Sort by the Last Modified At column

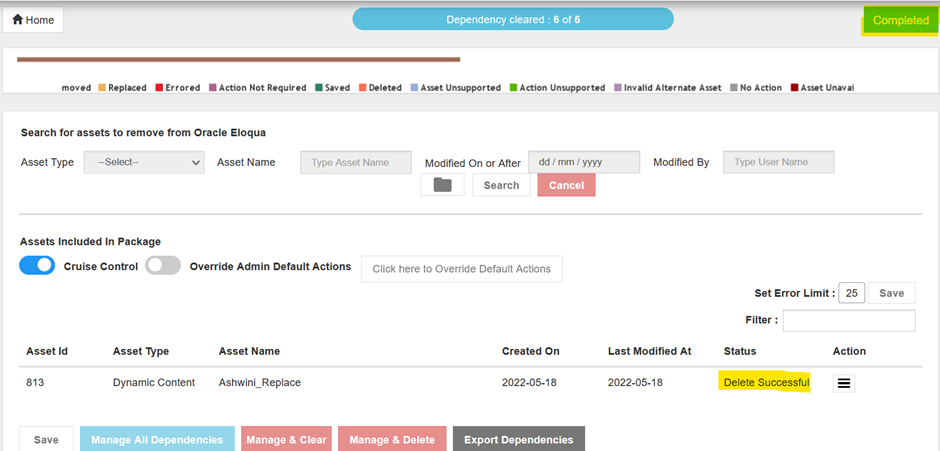click(x=649, y=351)
